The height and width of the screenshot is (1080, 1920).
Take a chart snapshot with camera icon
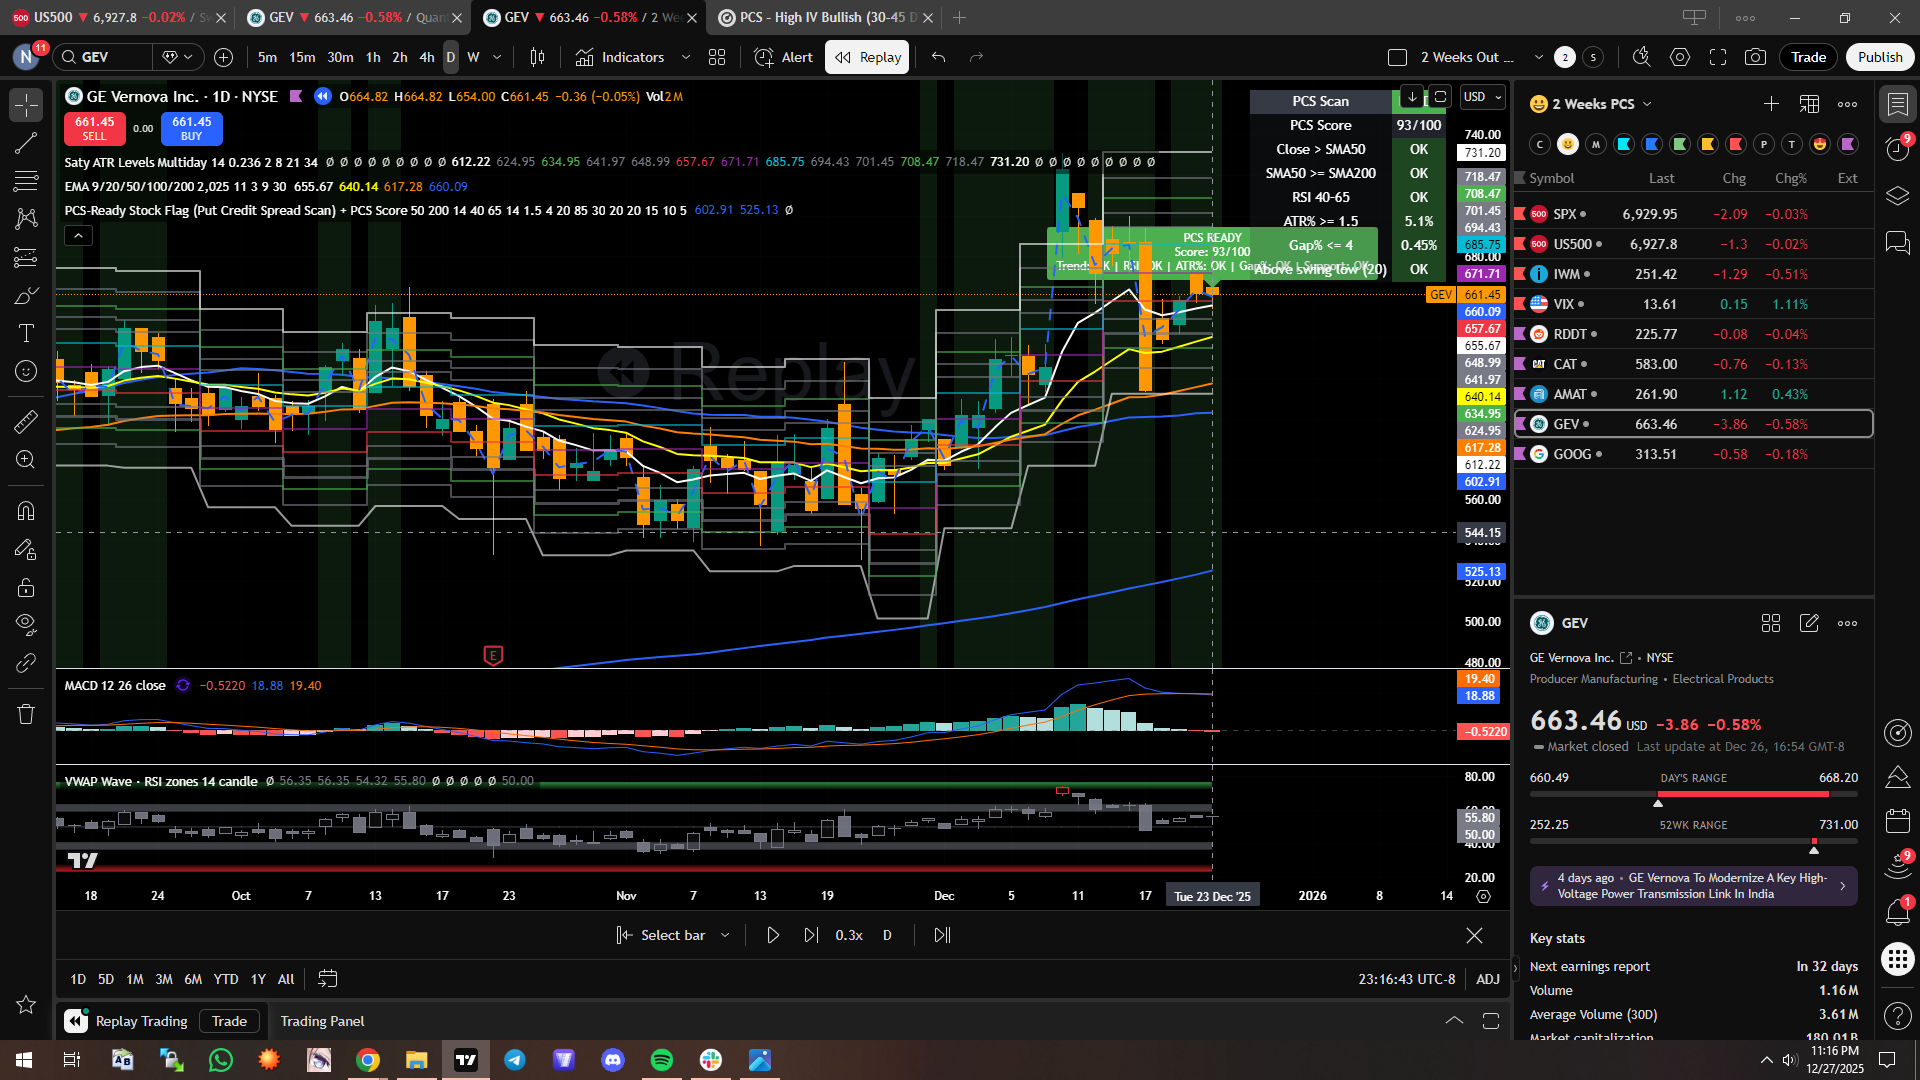tap(1755, 57)
